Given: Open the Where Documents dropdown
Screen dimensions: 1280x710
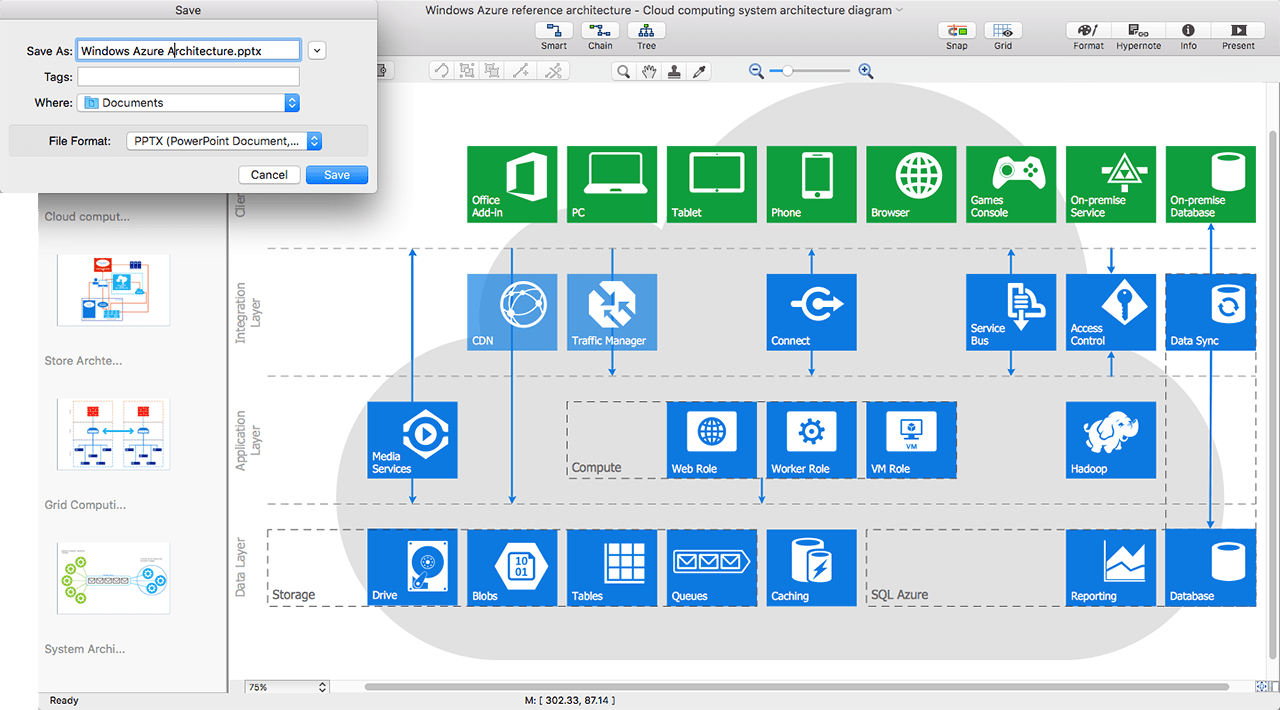Looking at the screenshot, I should tap(188, 102).
